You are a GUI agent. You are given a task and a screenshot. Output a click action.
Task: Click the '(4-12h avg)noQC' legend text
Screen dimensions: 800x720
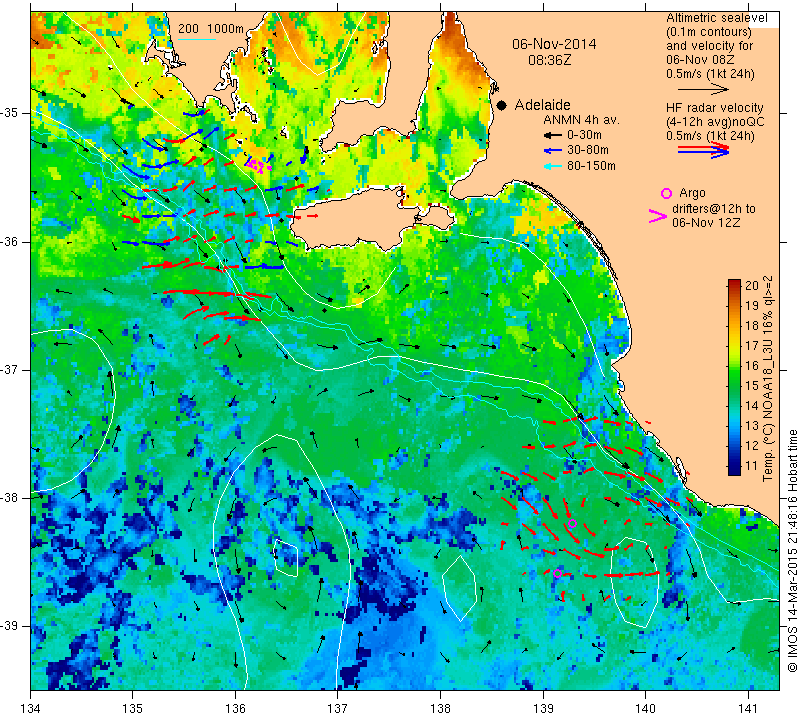[715, 122]
